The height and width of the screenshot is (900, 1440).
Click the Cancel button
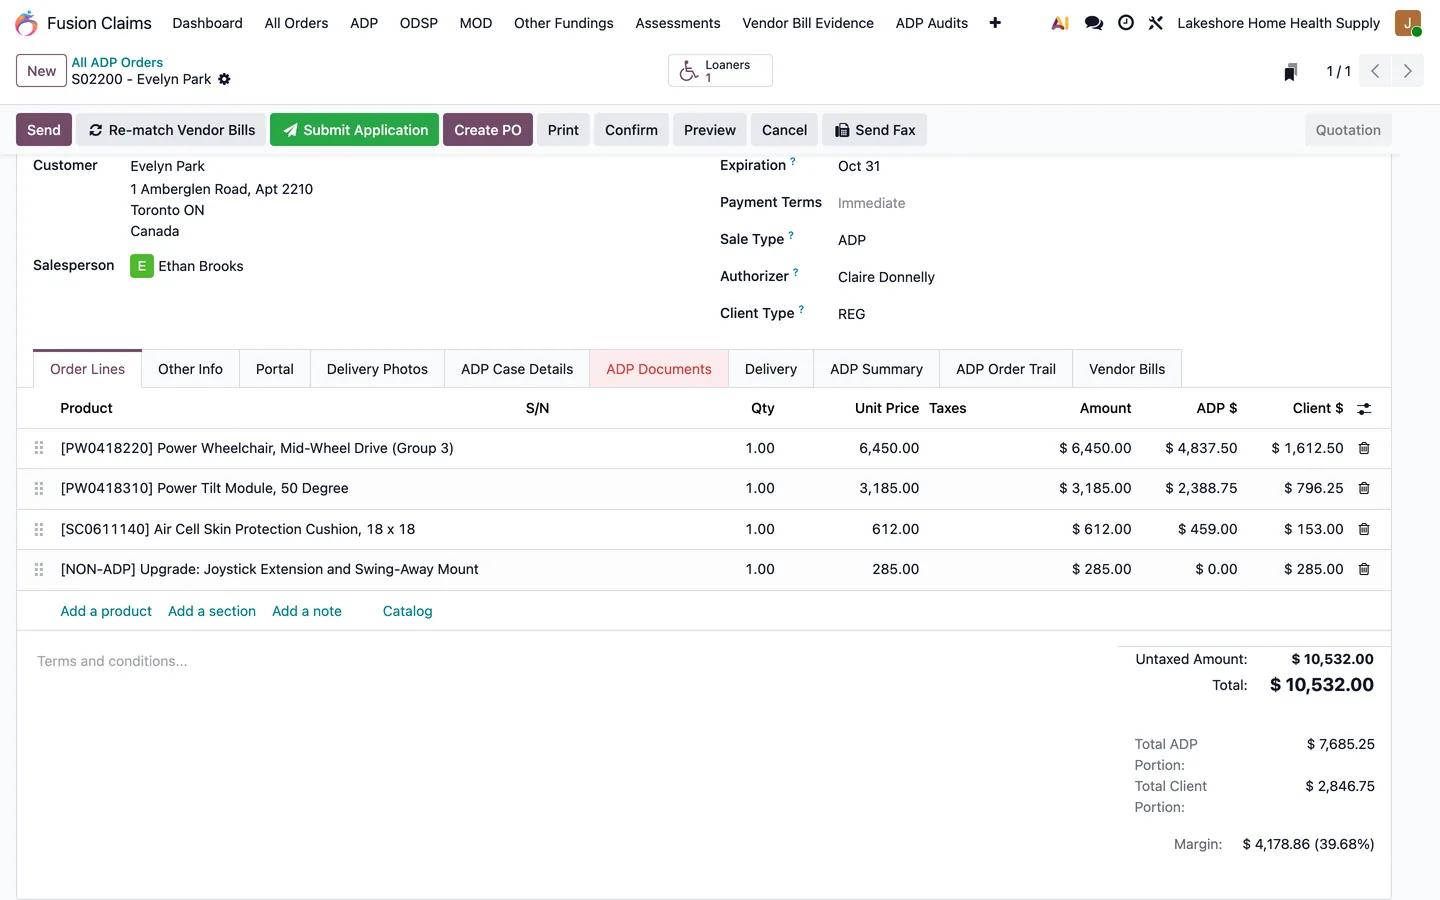(x=784, y=130)
